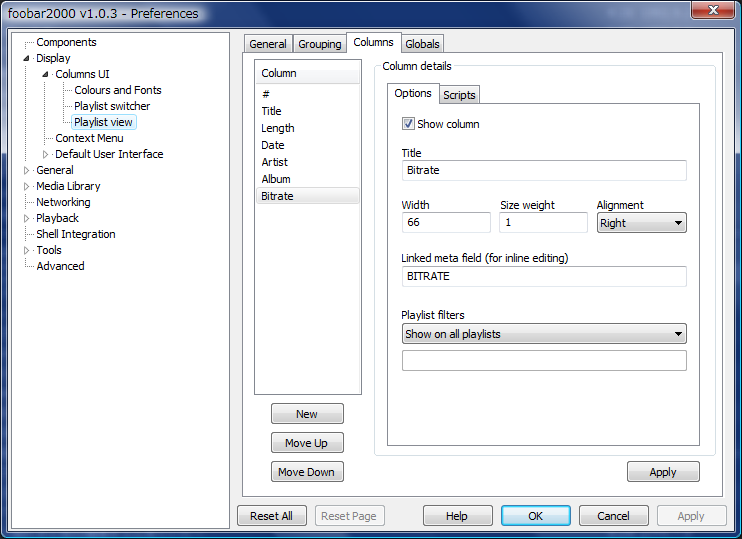This screenshot has width=742, height=539.
Task: Open the Playlist filters dropdown
Action: pyautogui.click(x=544, y=334)
